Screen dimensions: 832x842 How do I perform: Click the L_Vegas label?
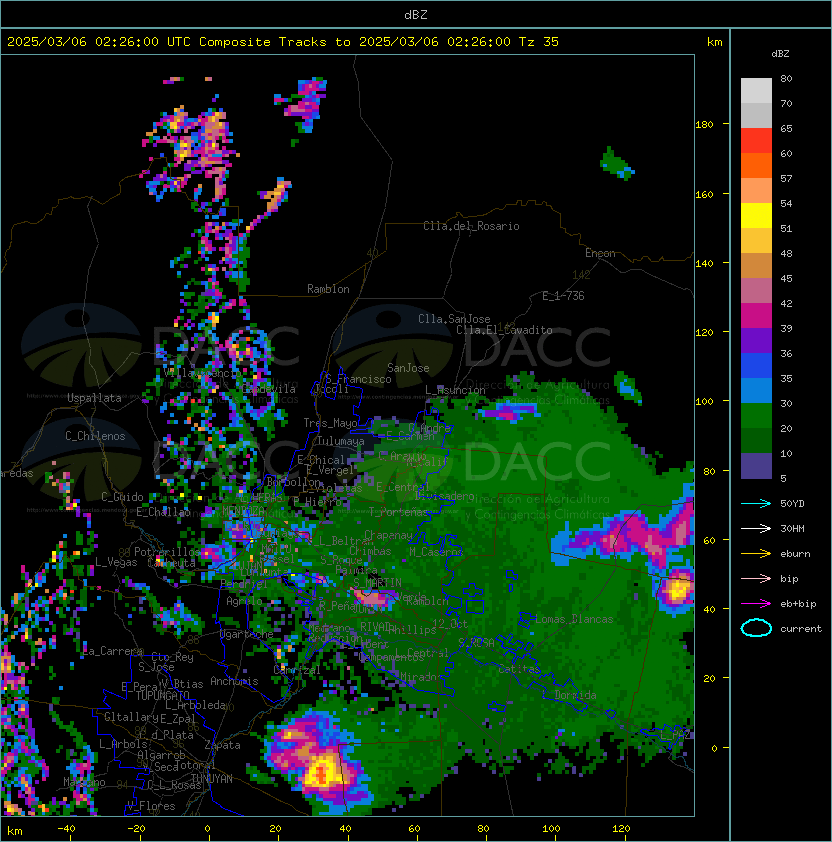[x=116, y=562]
